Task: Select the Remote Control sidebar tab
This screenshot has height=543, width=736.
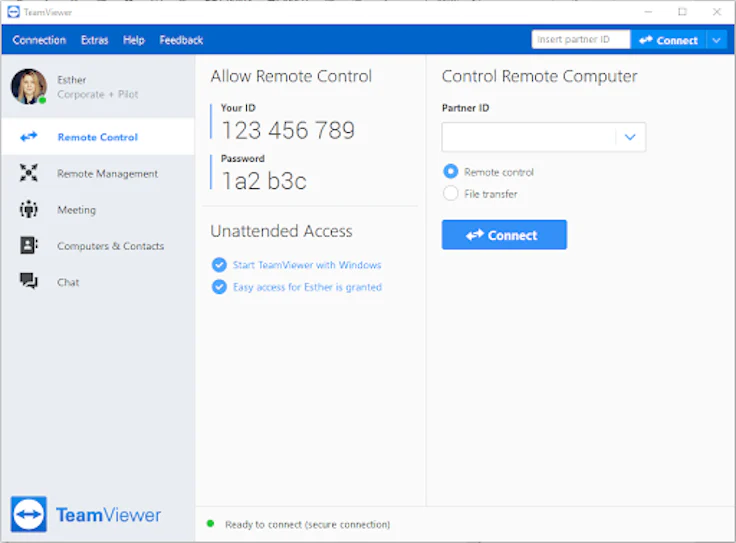Action: coord(98,137)
